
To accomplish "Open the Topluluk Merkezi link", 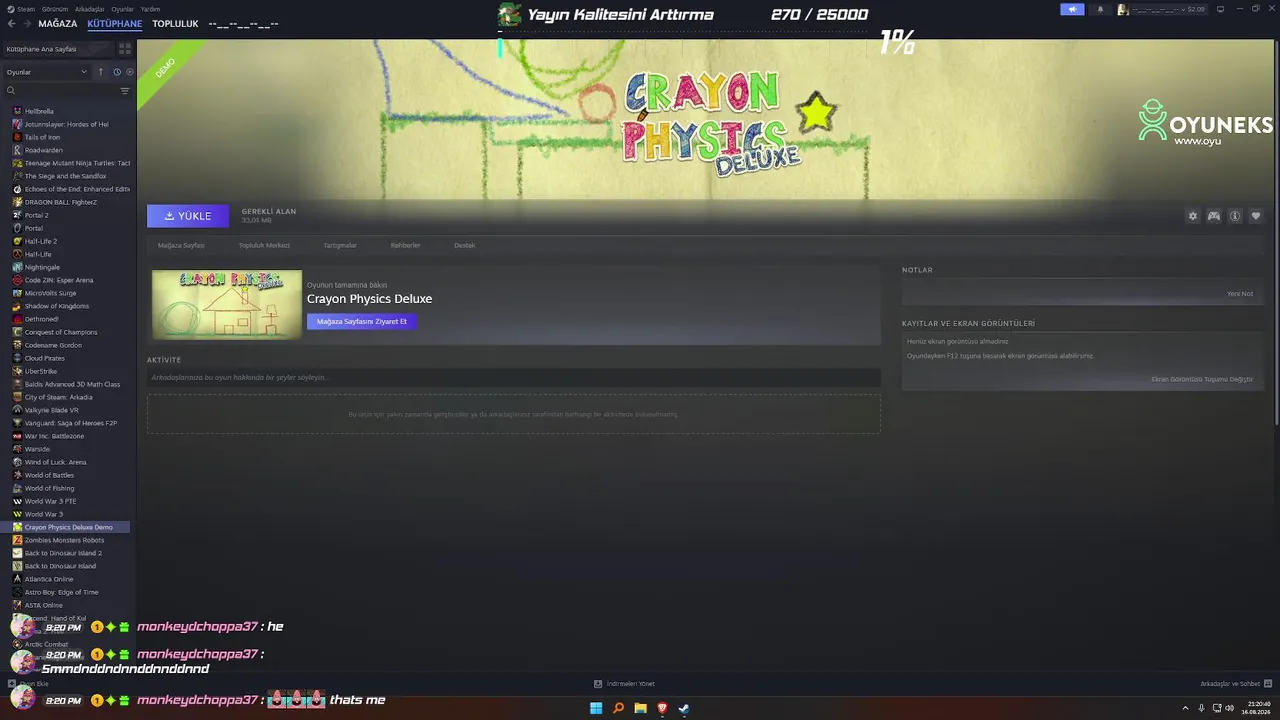I will (x=264, y=245).
